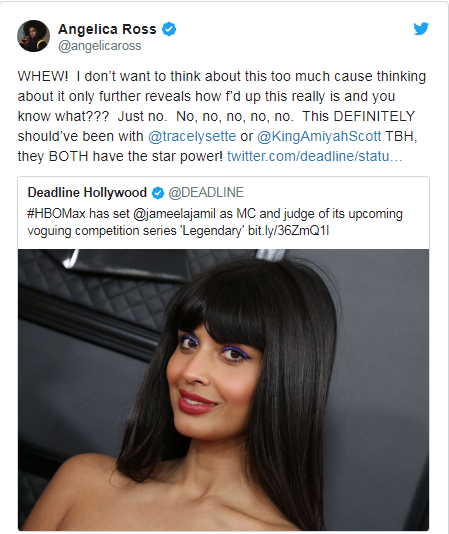
Task: Click the quoted tweet card header
Action: [136, 192]
